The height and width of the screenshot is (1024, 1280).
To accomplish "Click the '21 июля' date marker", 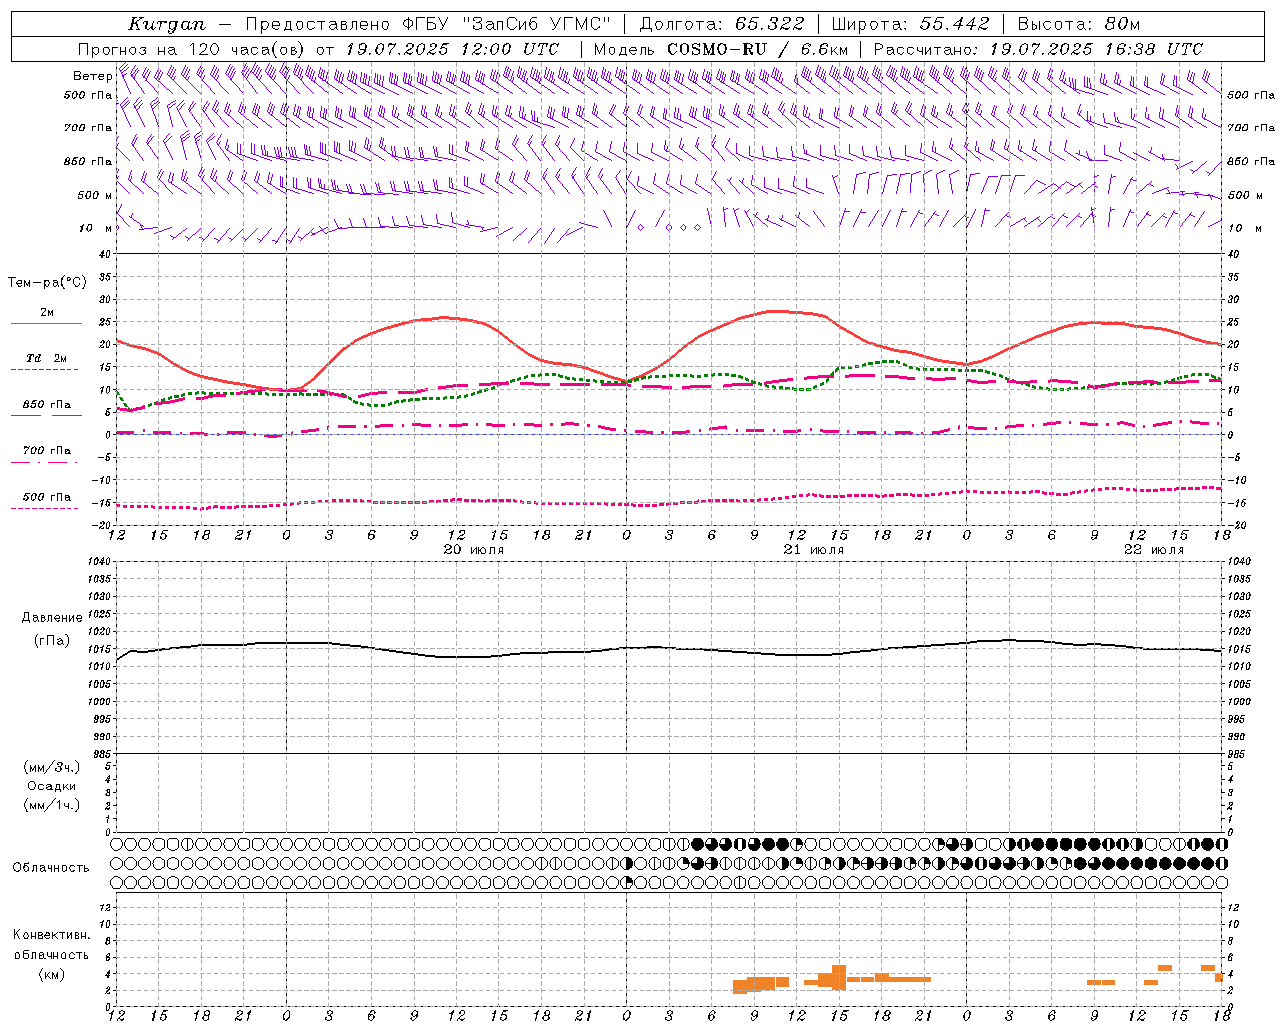I will 814,550.
